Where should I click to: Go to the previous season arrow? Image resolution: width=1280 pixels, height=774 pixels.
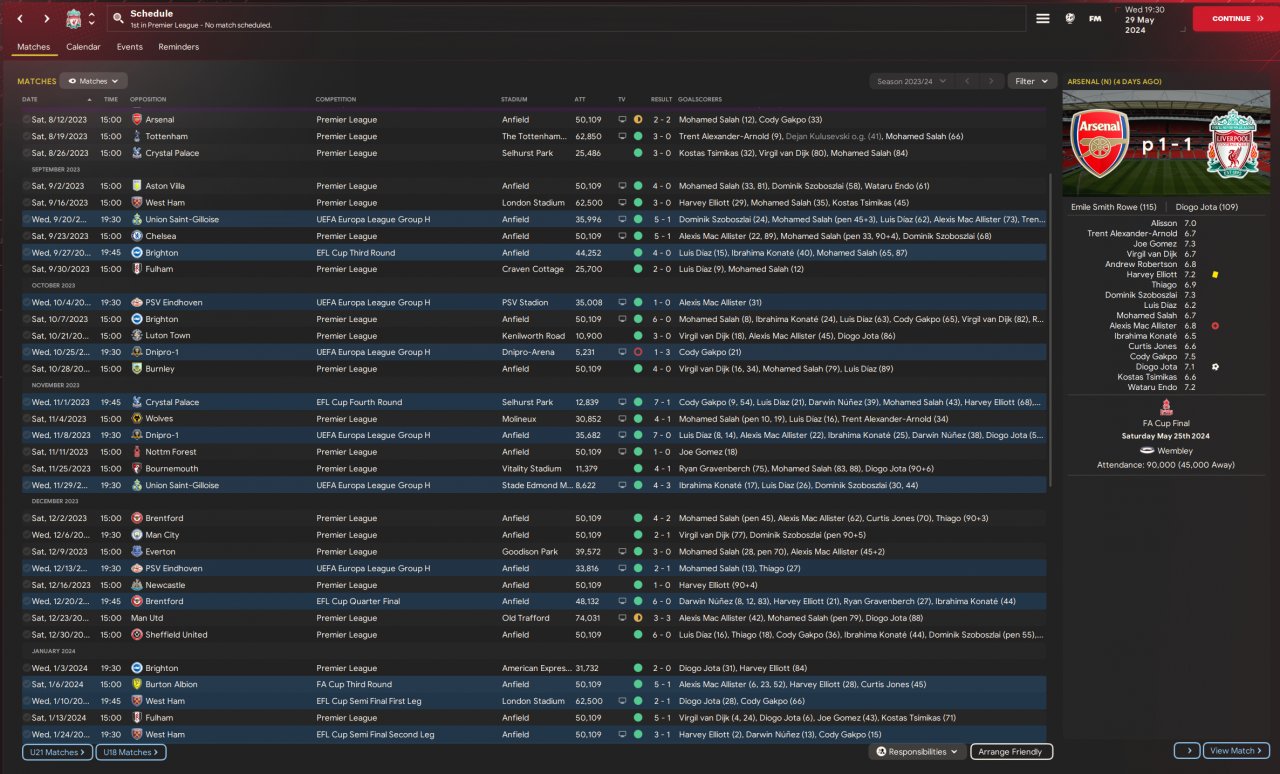(966, 81)
